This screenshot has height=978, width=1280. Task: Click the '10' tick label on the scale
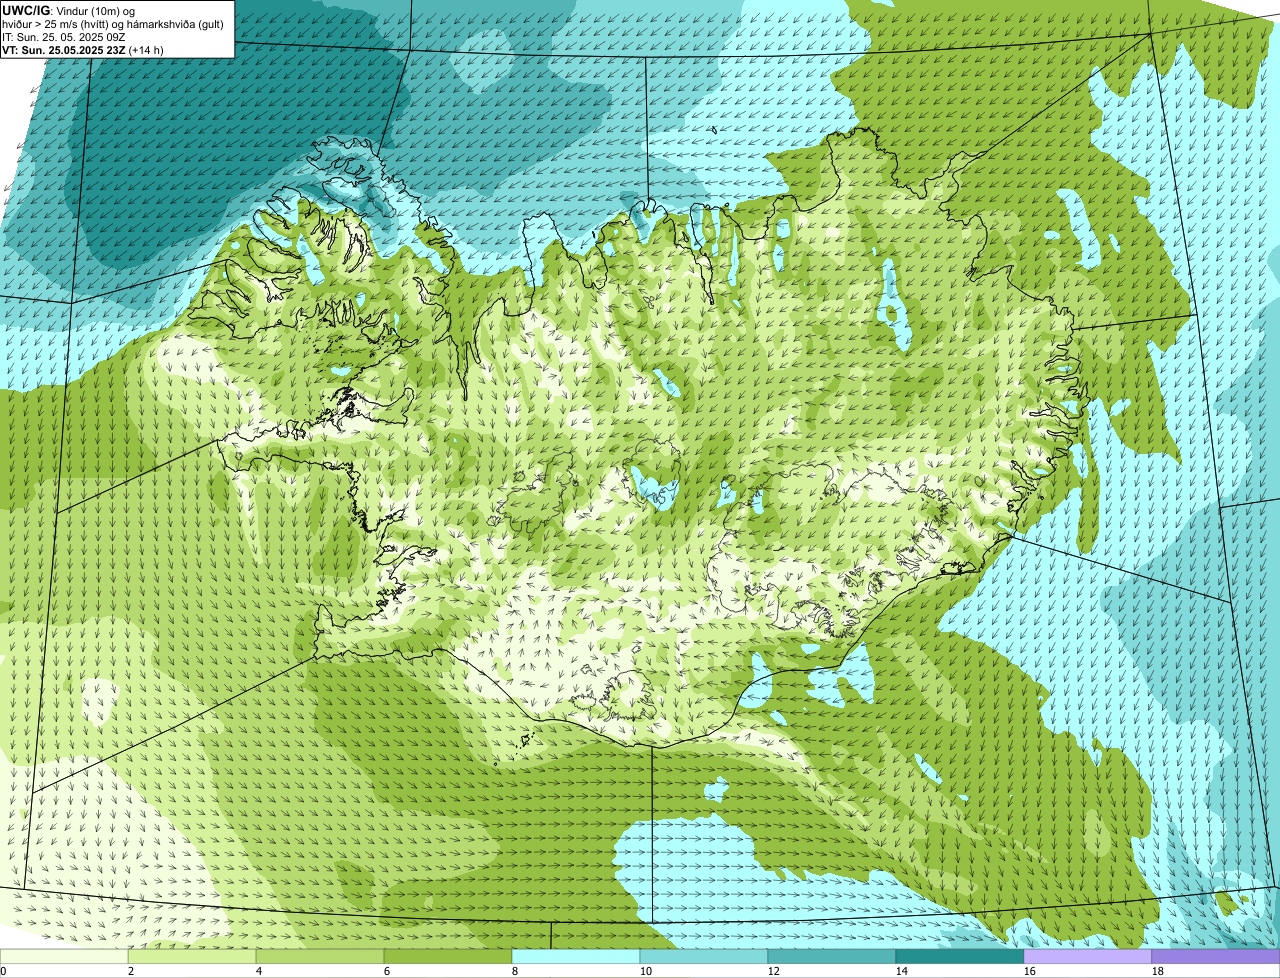point(645,971)
